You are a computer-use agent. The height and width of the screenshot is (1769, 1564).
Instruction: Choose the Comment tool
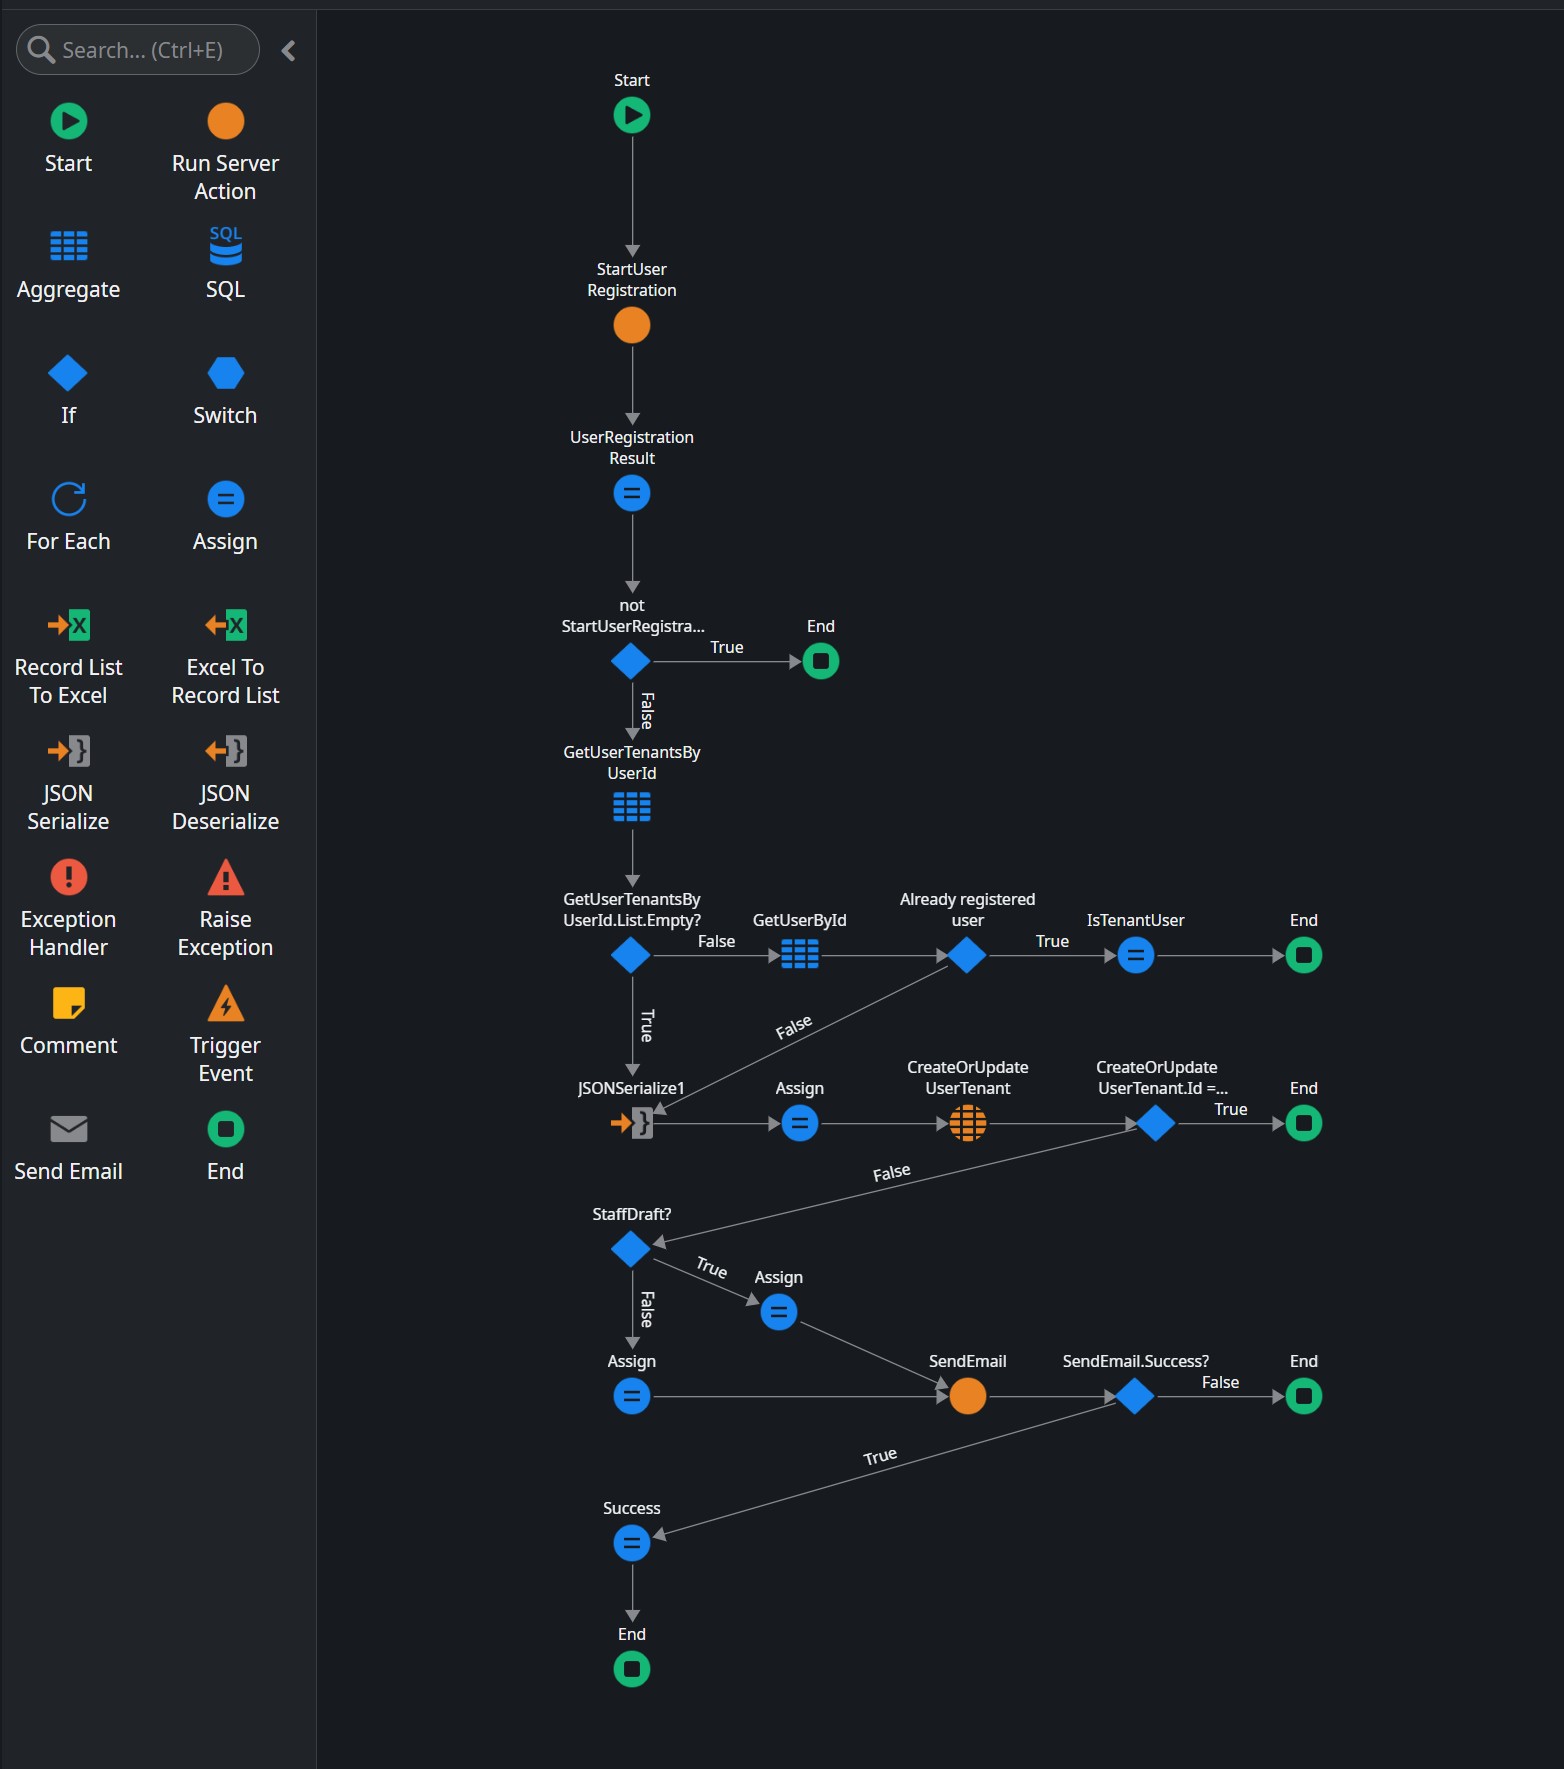(68, 1021)
